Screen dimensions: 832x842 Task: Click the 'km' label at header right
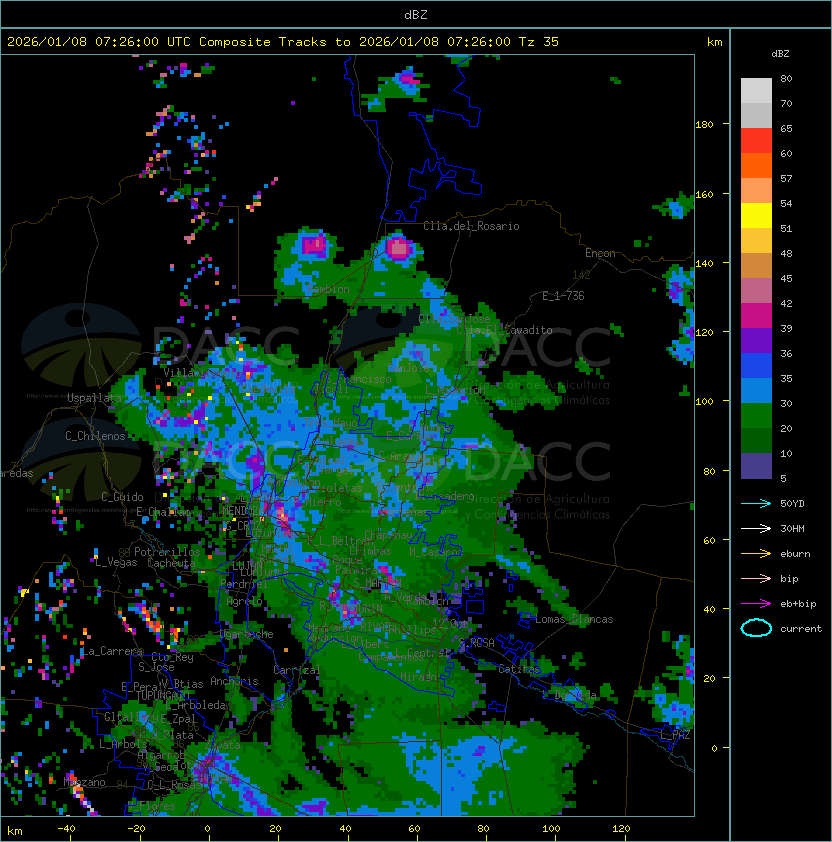[714, 42]
